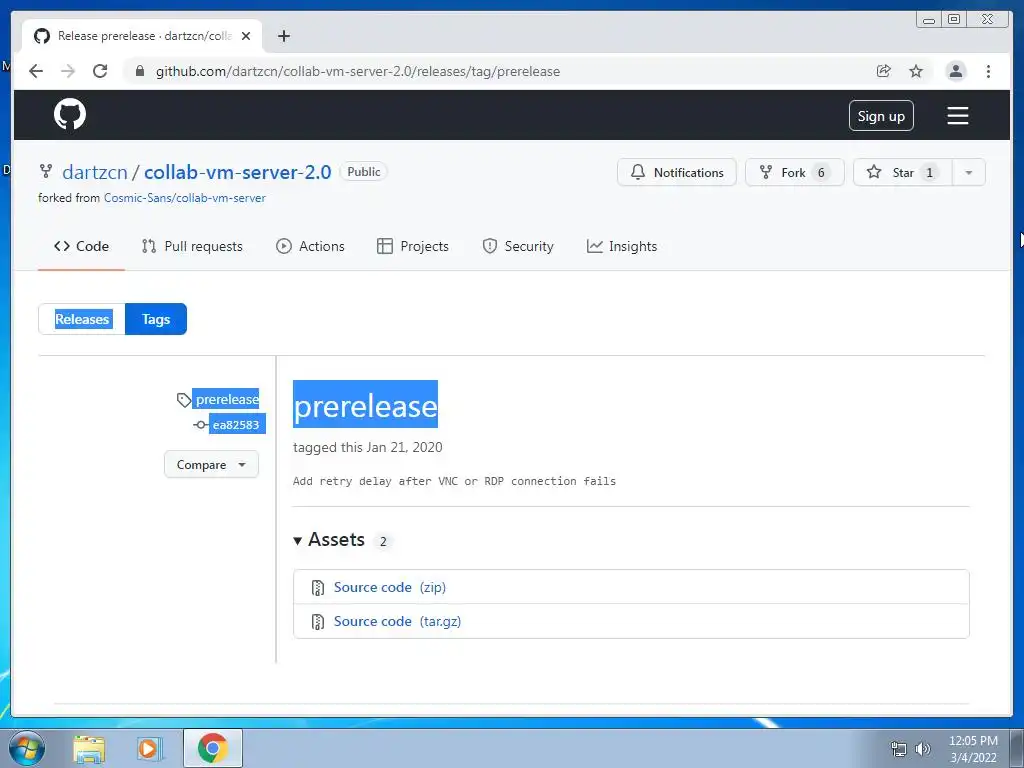This screenshot has height=768, width=1024.
Task: Open the Chrome profile avatar menu
Action: coord(955,71)
